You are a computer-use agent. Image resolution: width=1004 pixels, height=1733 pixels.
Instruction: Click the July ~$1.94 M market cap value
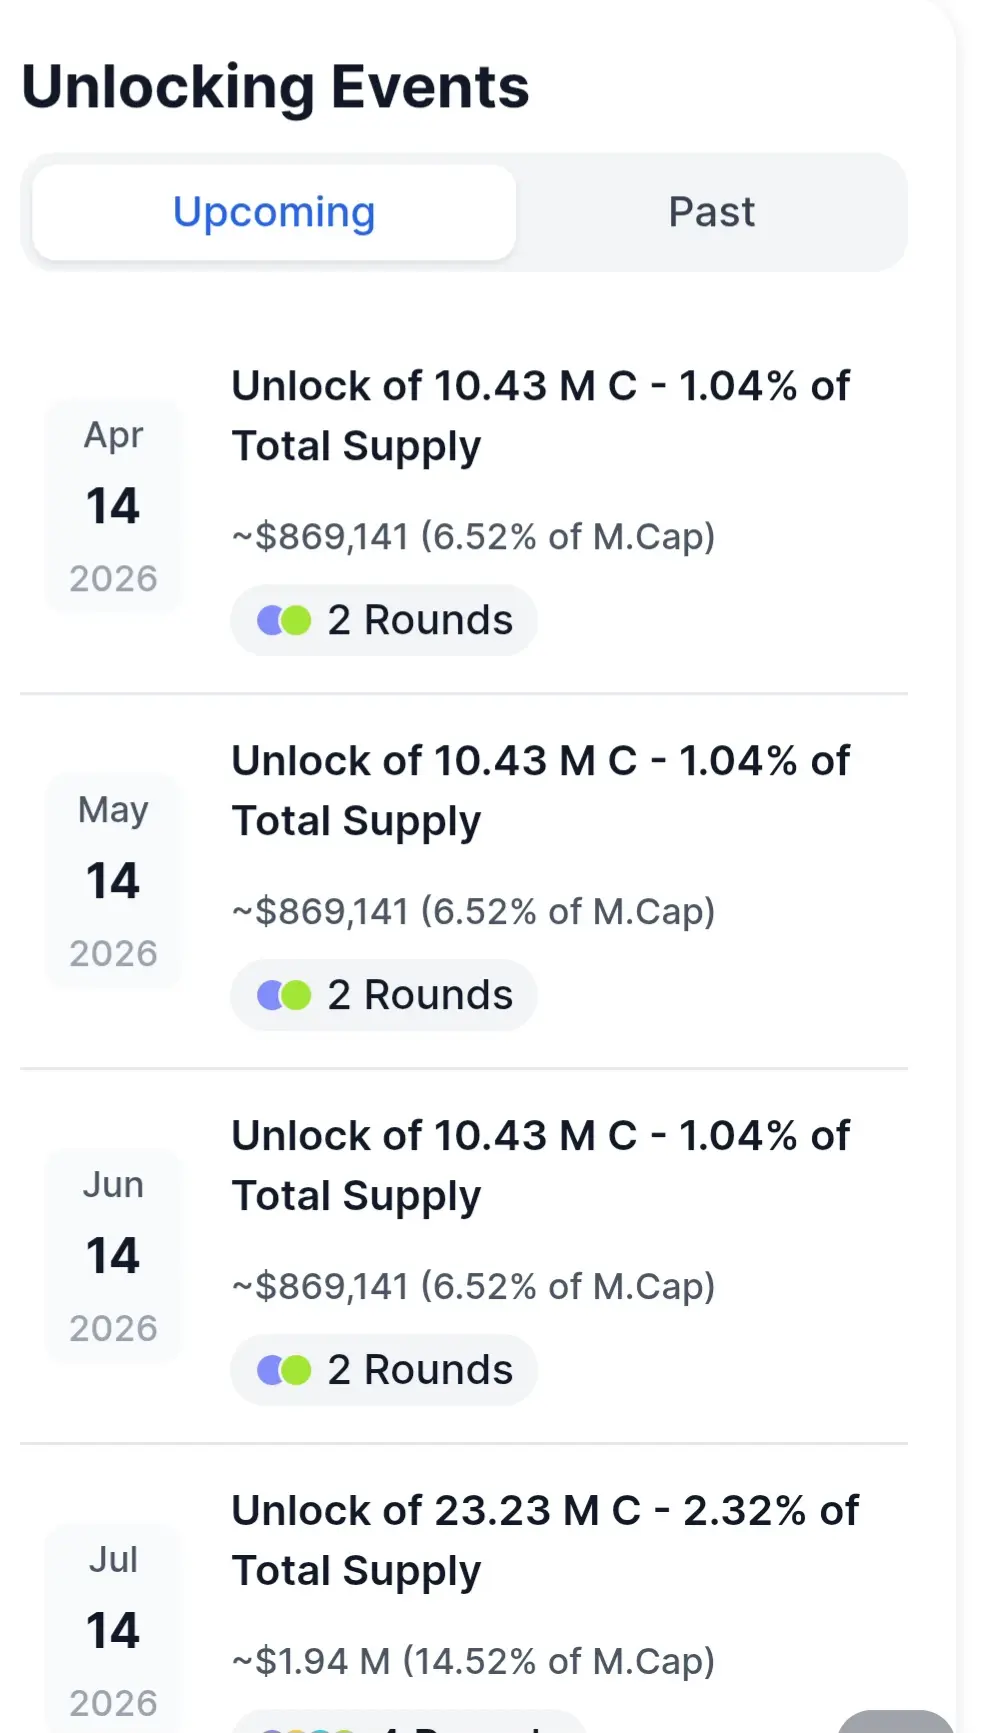click(473, 1661)
